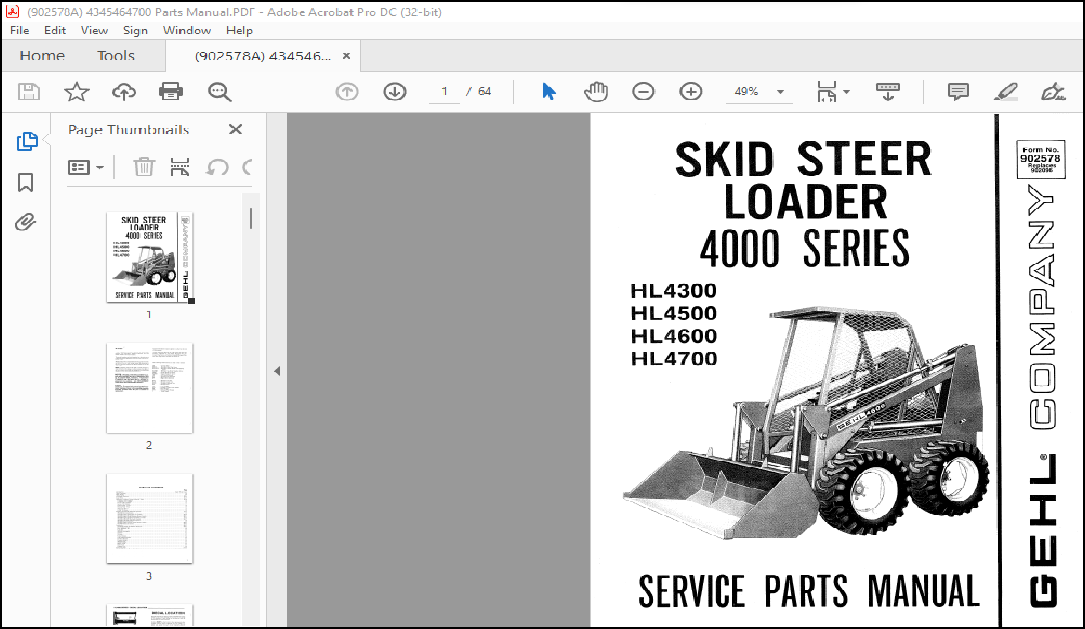The height and width of the screenshot is (629, 1085).
Task: Open the Sign menu
Action: pos(135,30)
